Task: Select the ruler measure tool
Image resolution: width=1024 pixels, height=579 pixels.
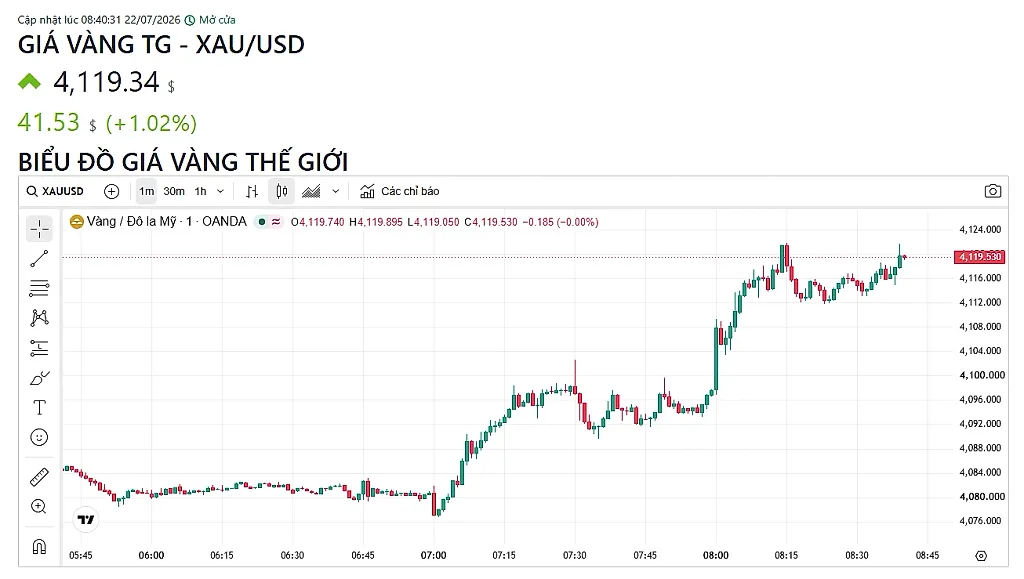Action: point(39,477)
